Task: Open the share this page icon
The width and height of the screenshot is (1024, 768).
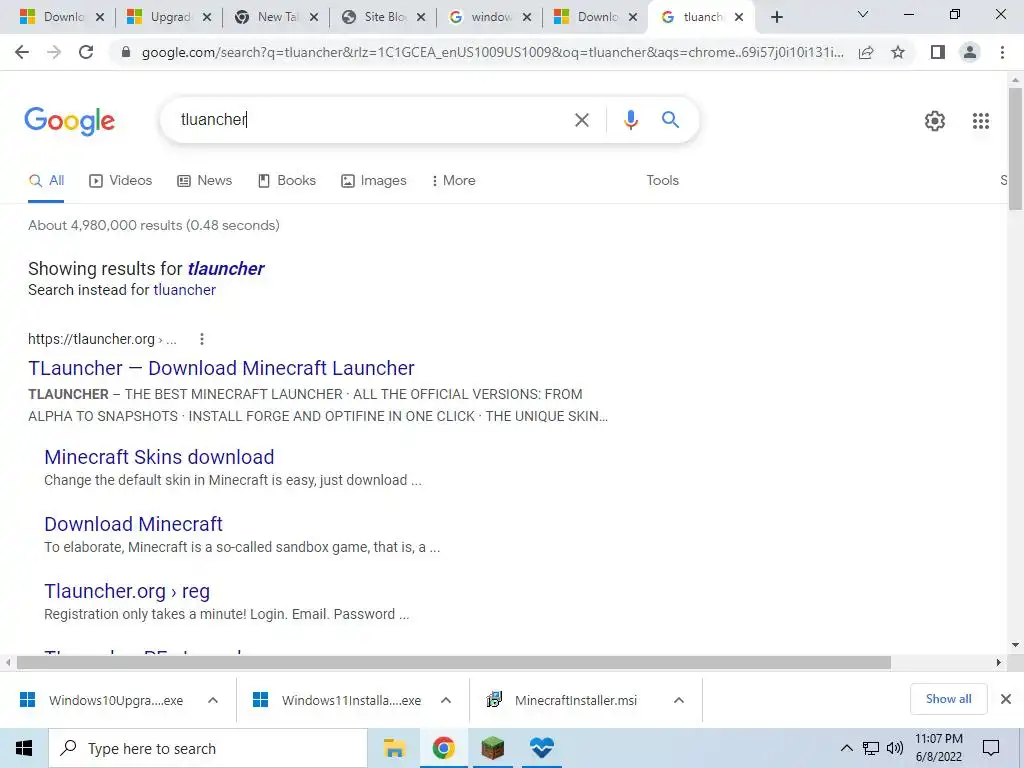Action: [x=866, y=52]
